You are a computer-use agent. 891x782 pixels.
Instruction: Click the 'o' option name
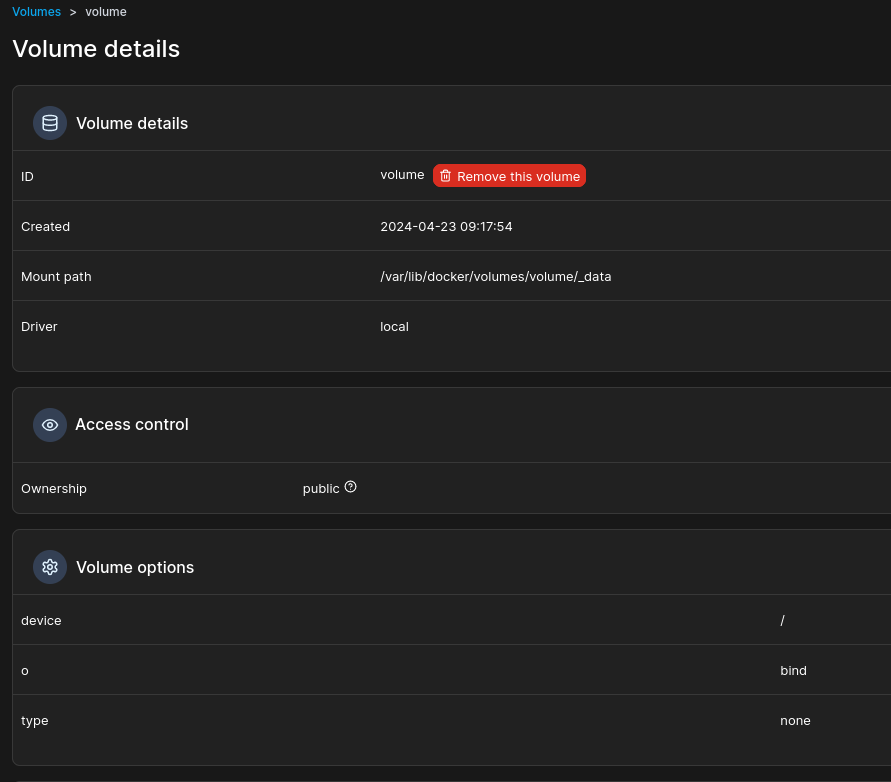click(x=24, y=671)
